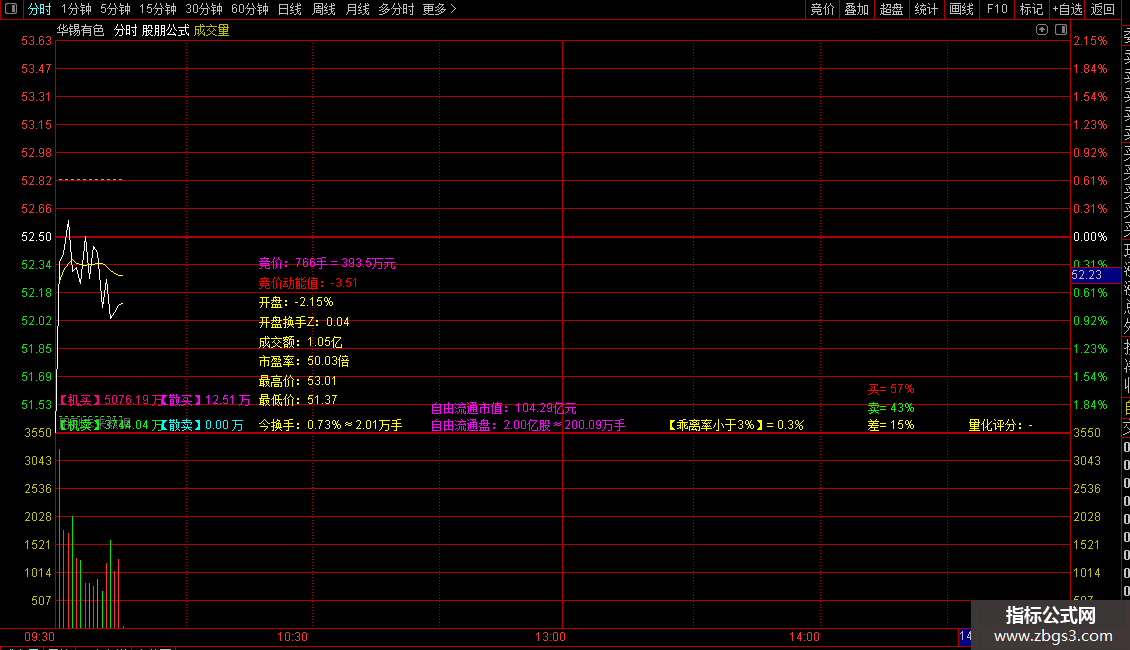Click the 买= 57% buy ratio text
Viewport: 1130px width, 650px height.
point(891,389)
